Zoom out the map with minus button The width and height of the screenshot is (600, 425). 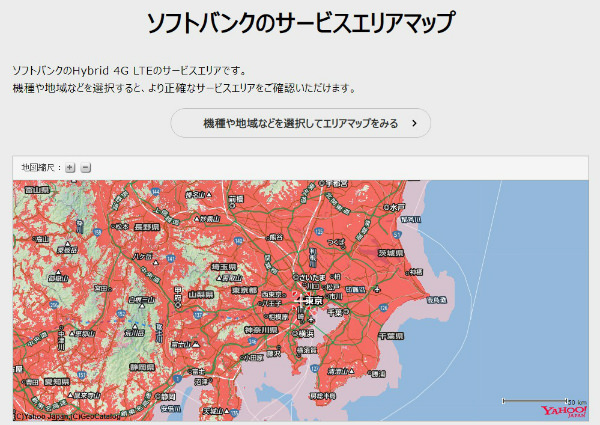coord(86,168)
